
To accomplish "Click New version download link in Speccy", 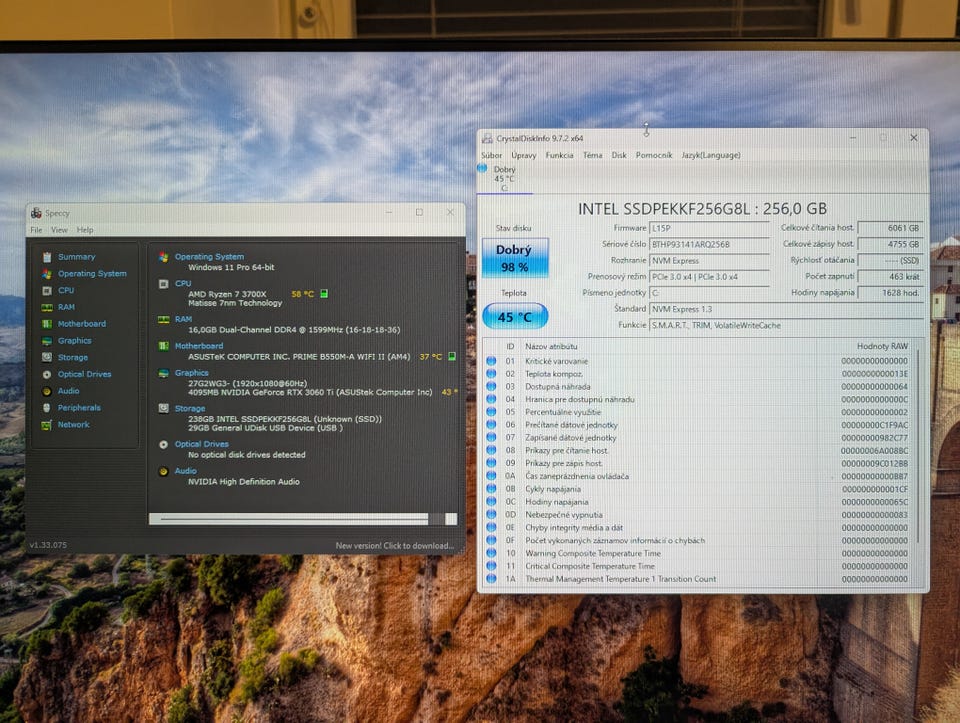I will [394, 545].
